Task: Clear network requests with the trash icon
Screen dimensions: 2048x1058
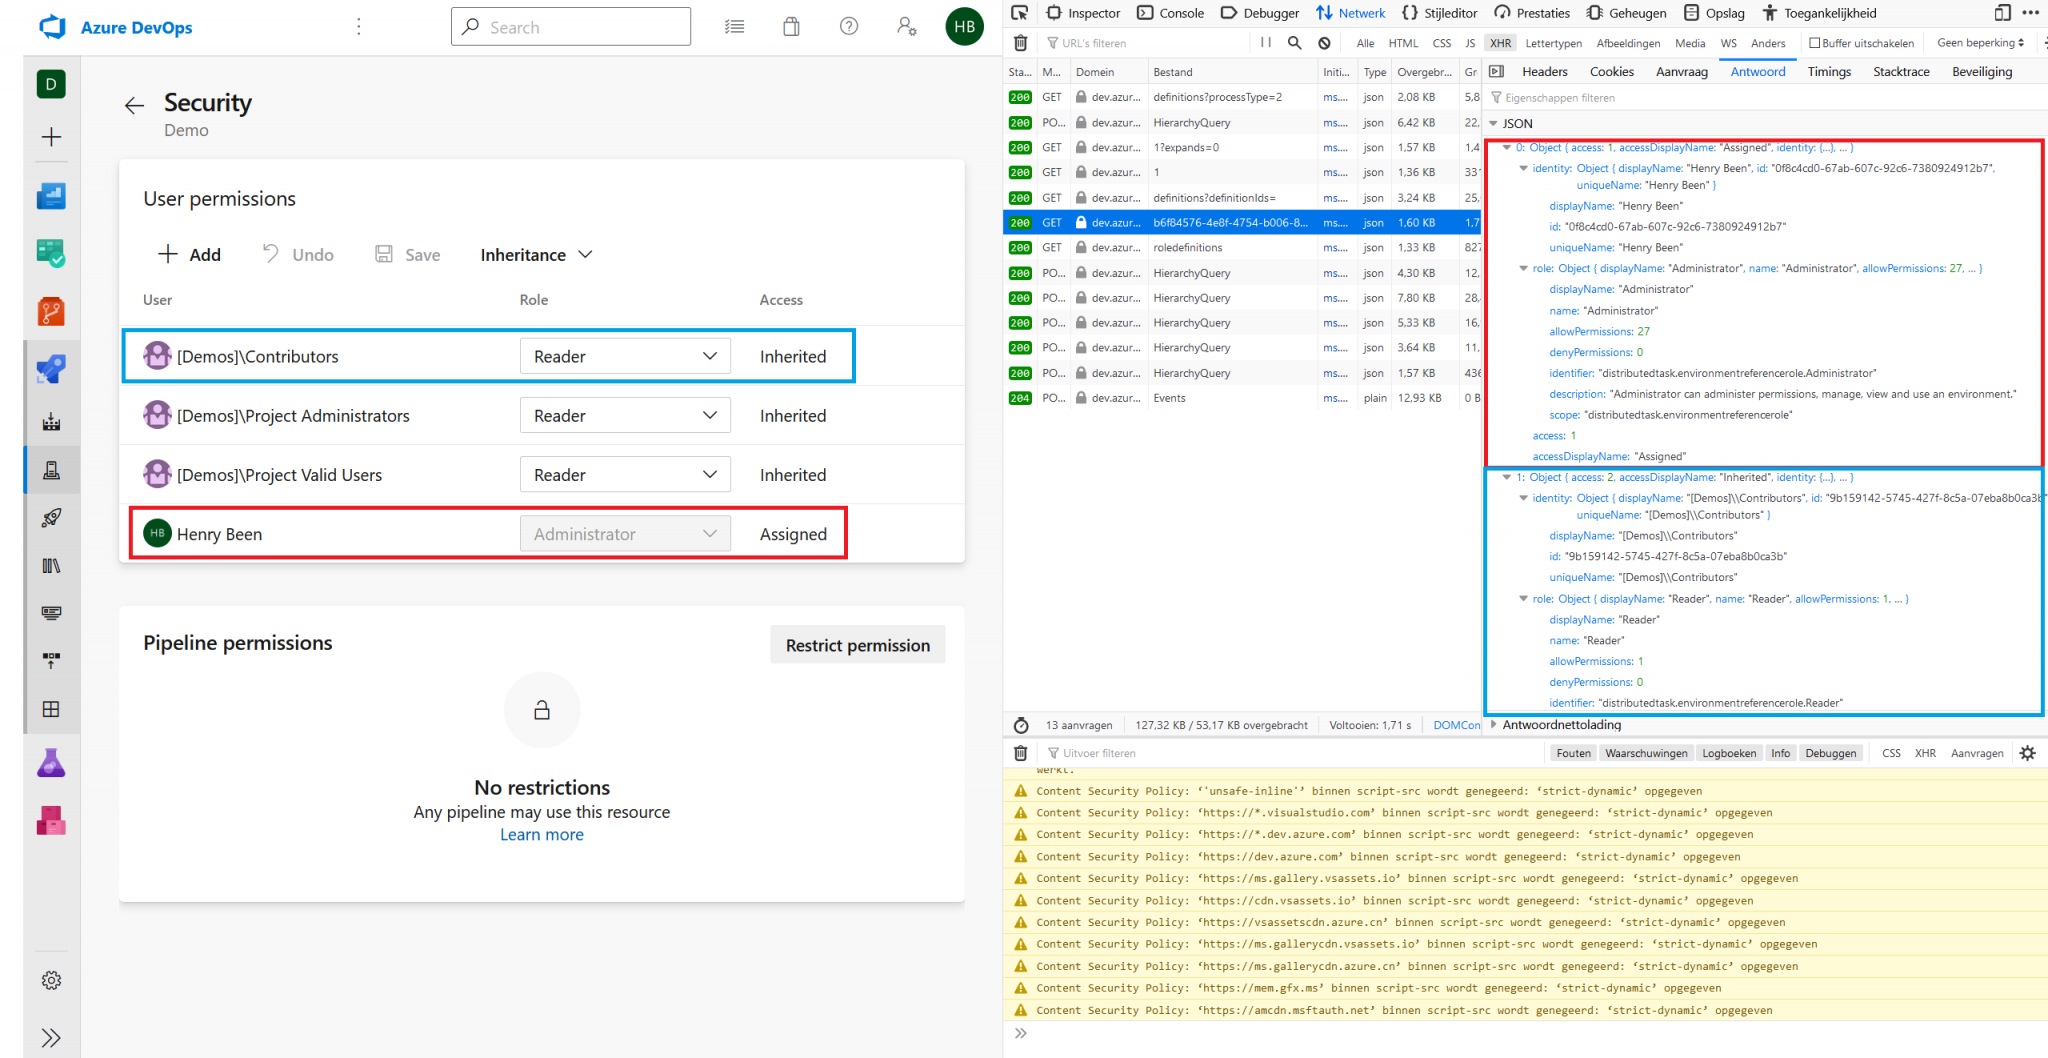Action: point(1020,43)
